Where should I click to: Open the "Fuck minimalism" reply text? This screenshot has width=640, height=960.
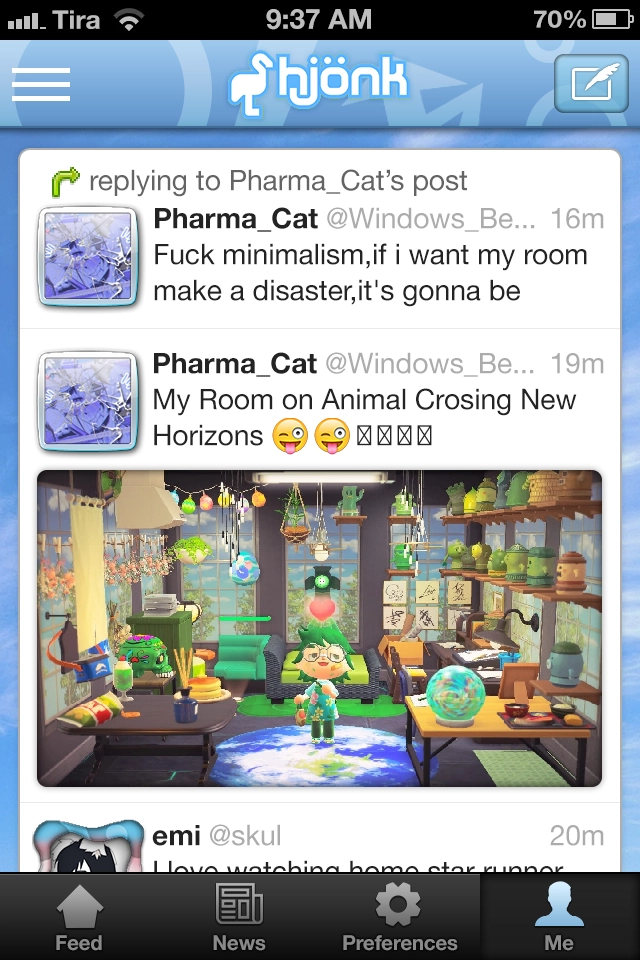click(370, 272)
